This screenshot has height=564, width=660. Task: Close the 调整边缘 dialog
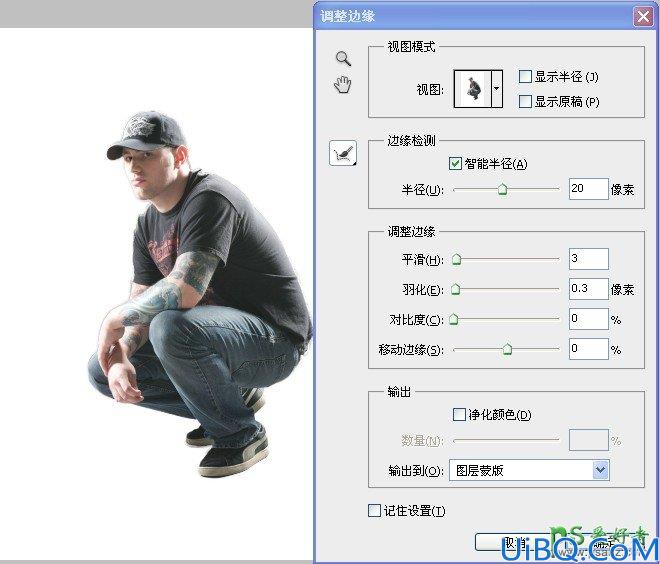point(643,16)
